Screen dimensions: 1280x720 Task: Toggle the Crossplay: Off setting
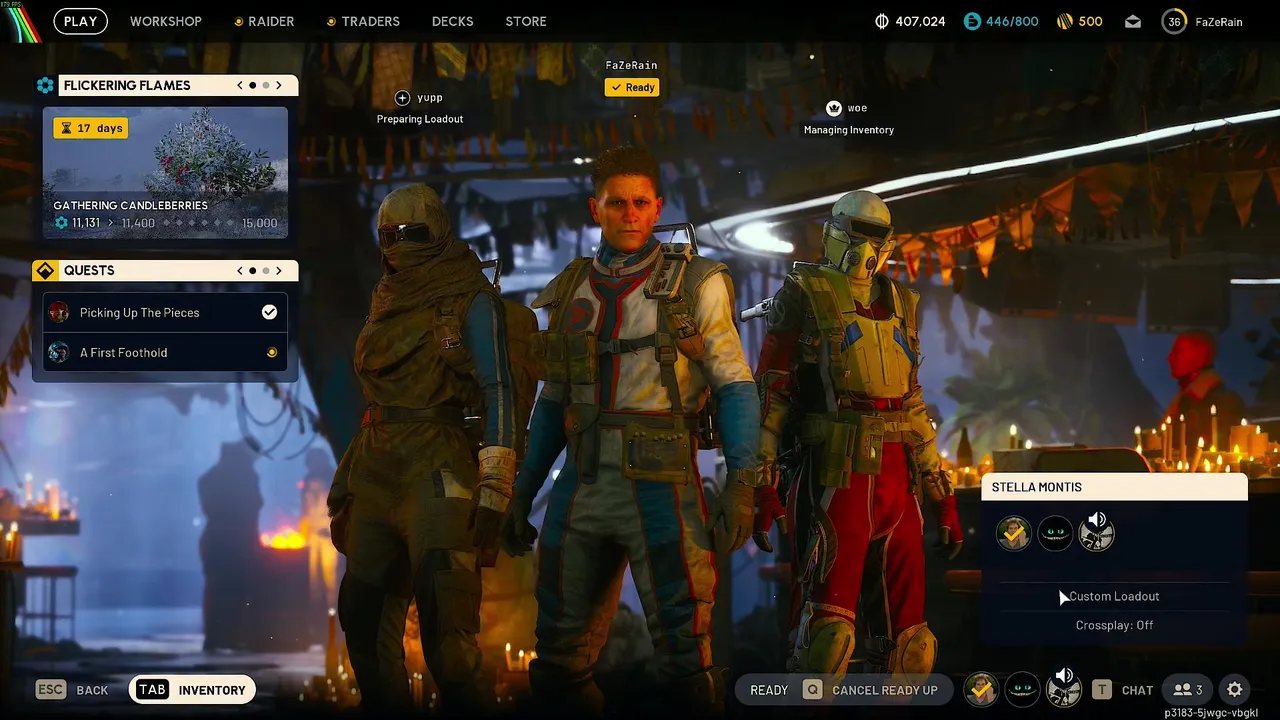point(1114,625)
